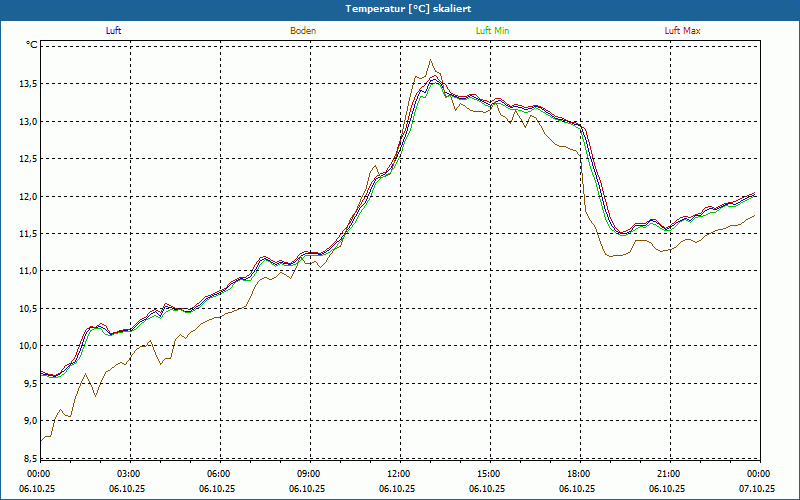Click the 06:00 time axis label

coord(219,474)
